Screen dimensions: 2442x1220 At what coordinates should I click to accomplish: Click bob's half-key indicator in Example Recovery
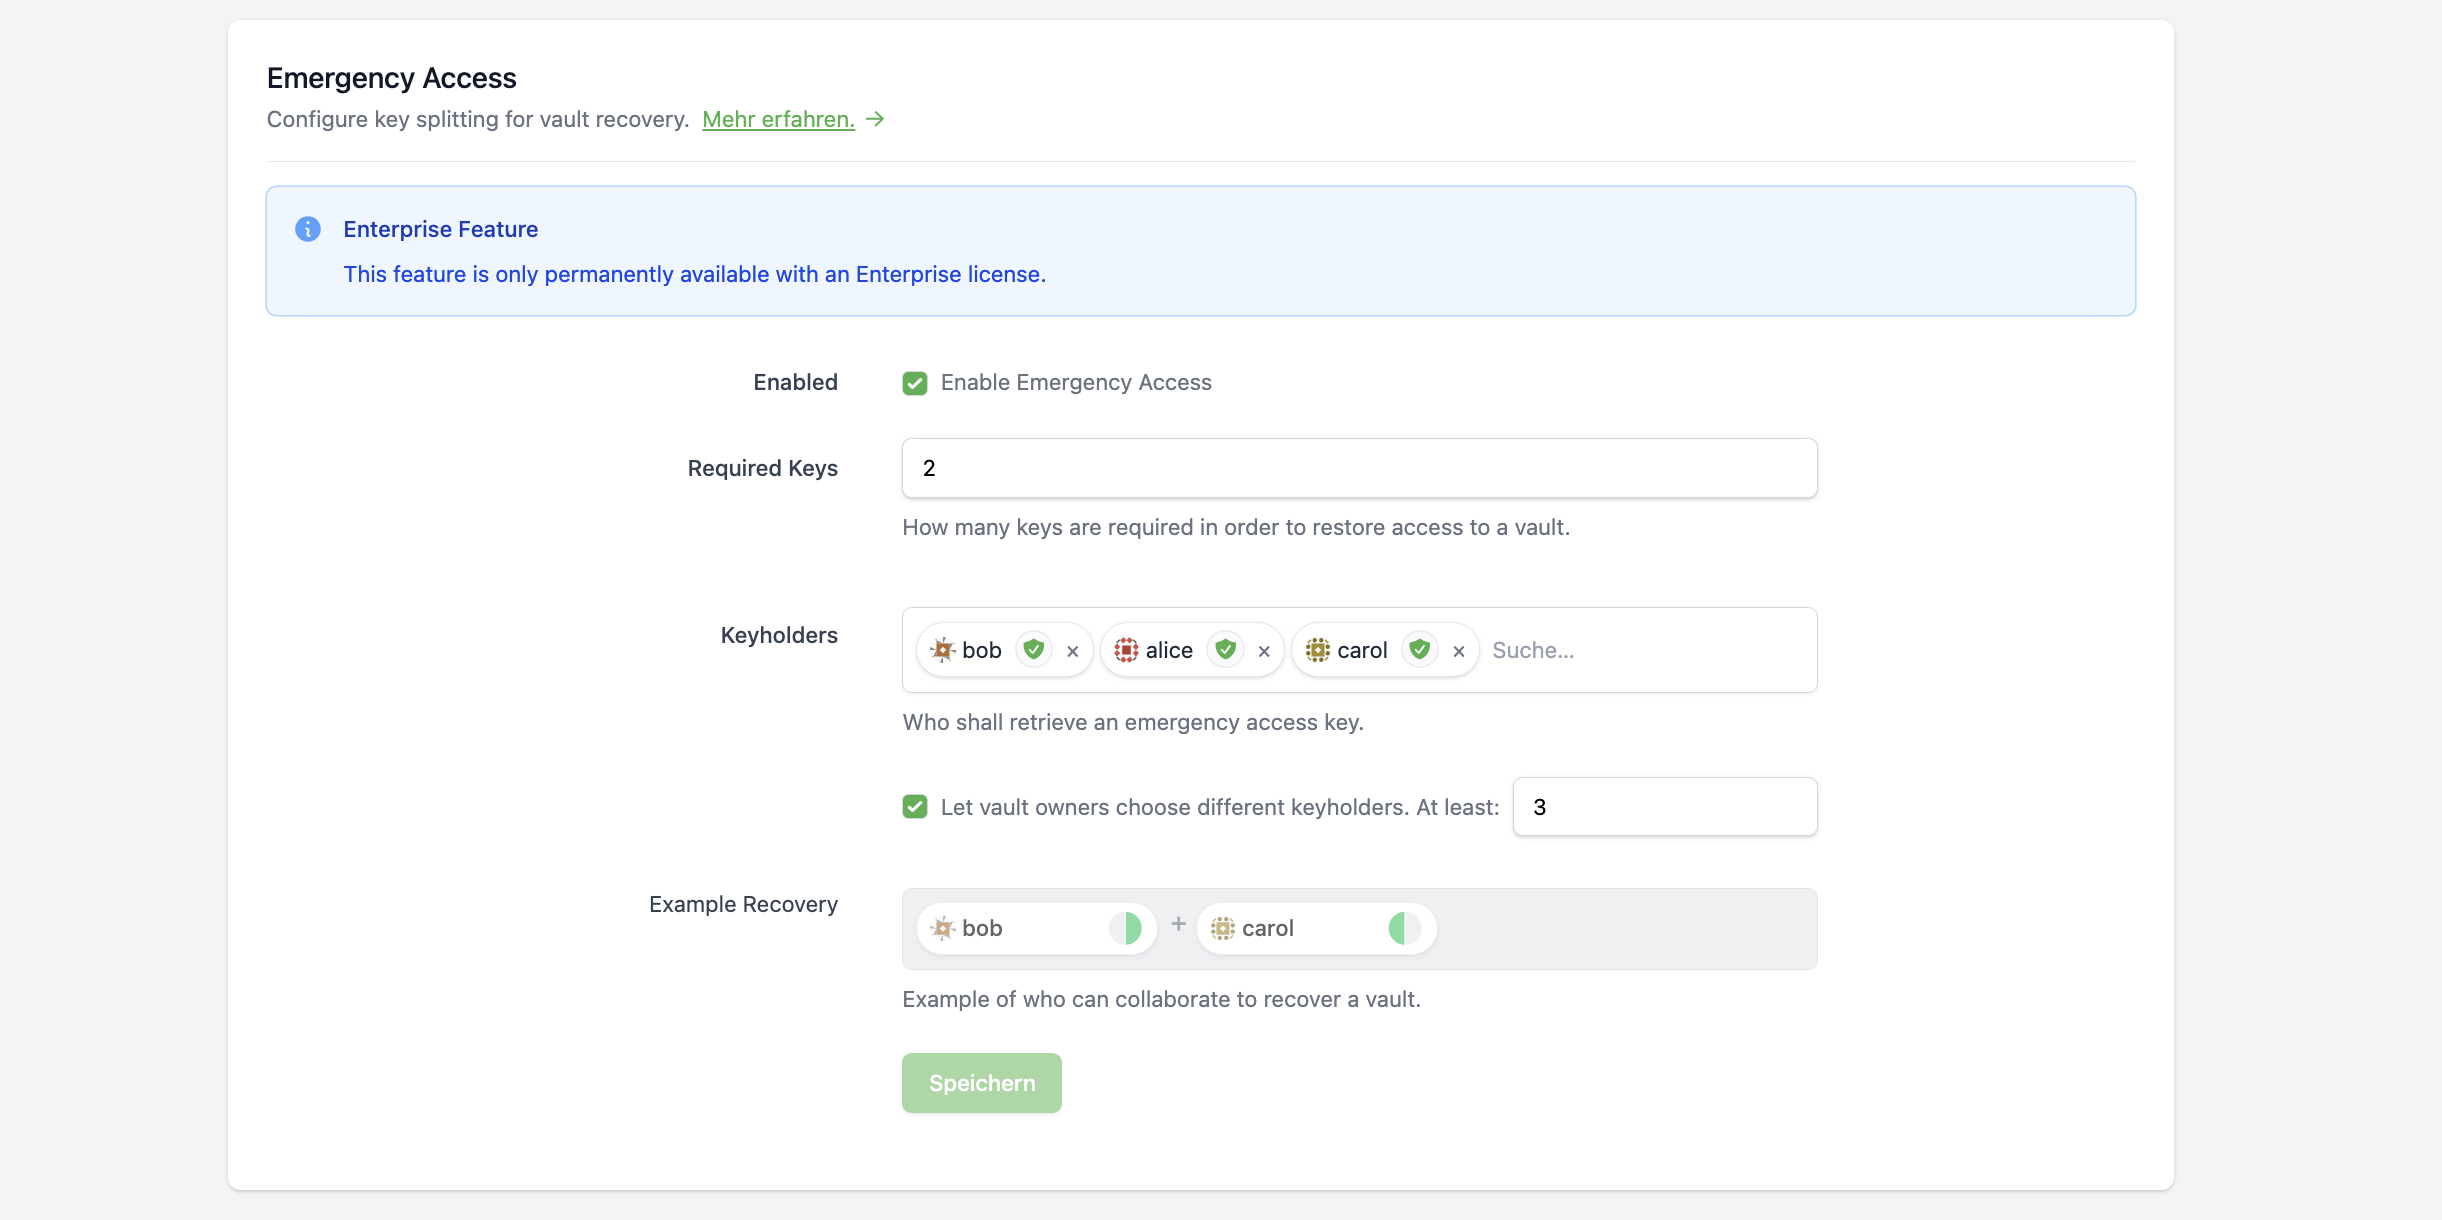pos(1126,928)
